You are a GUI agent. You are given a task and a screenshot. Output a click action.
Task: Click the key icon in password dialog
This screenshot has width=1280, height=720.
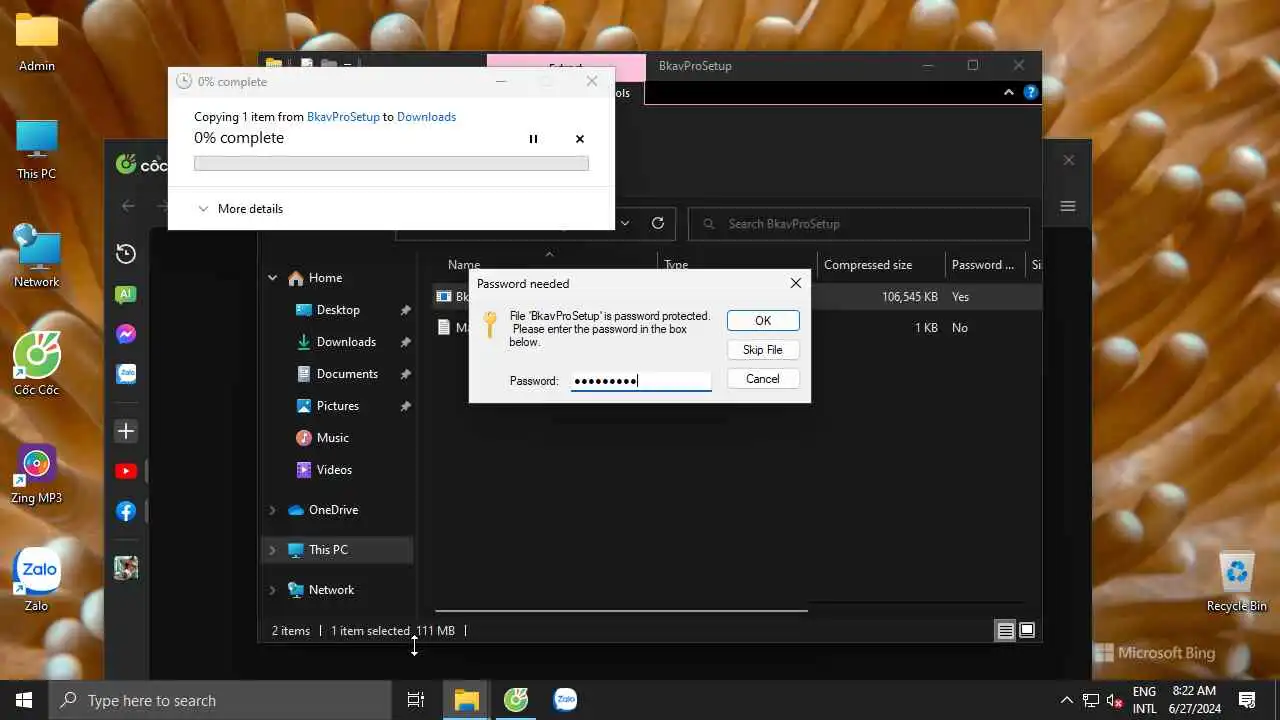pyautogui.click(x=490, y=324)
